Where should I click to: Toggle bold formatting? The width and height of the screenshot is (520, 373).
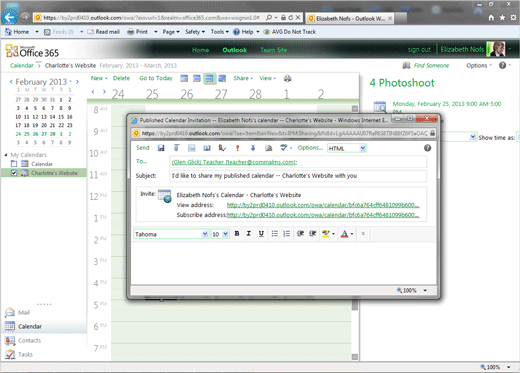click(x=237, y=234)
